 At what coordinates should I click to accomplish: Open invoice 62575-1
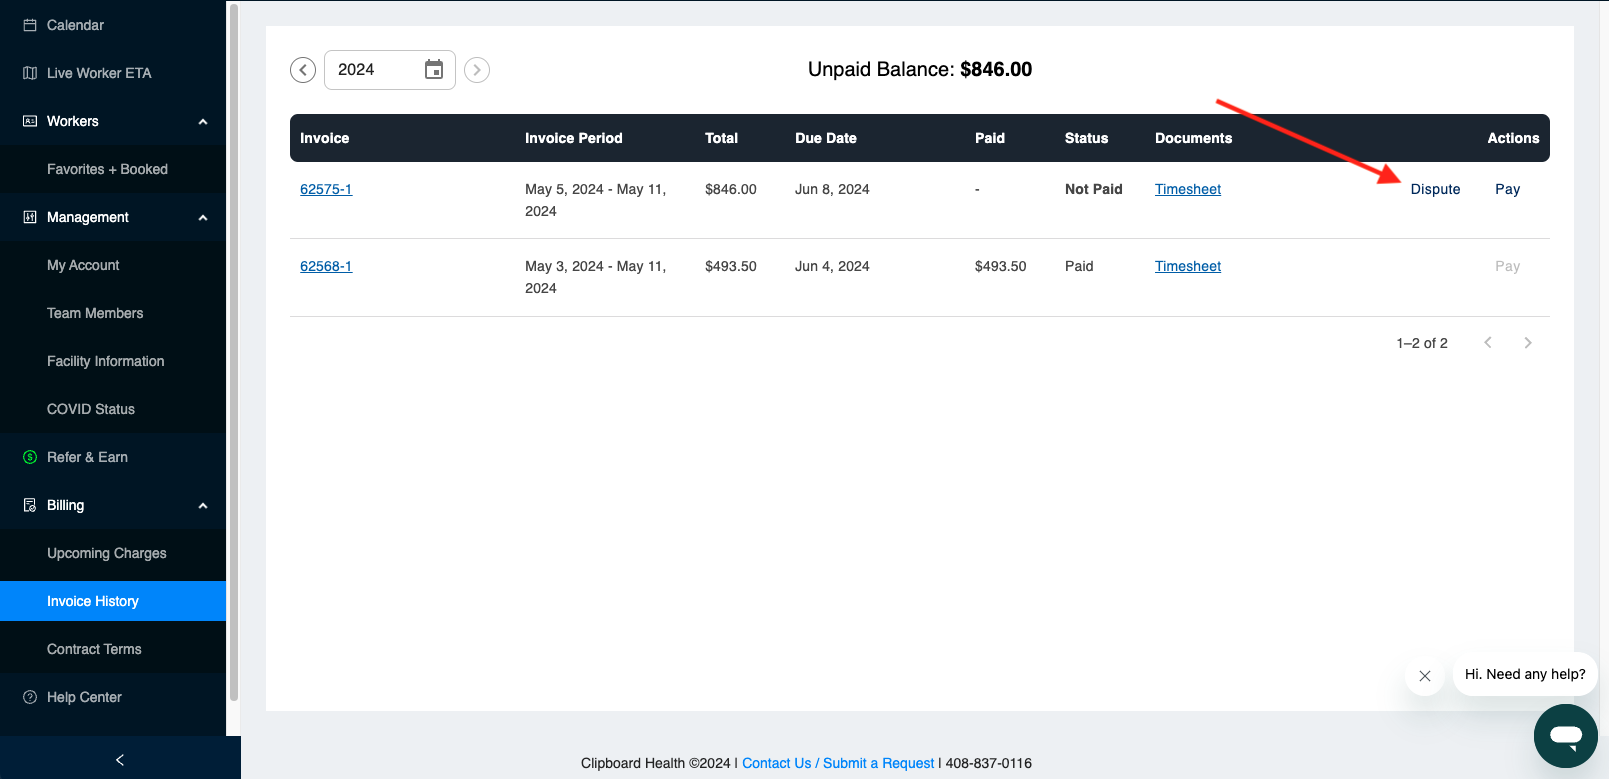point(326,189)
